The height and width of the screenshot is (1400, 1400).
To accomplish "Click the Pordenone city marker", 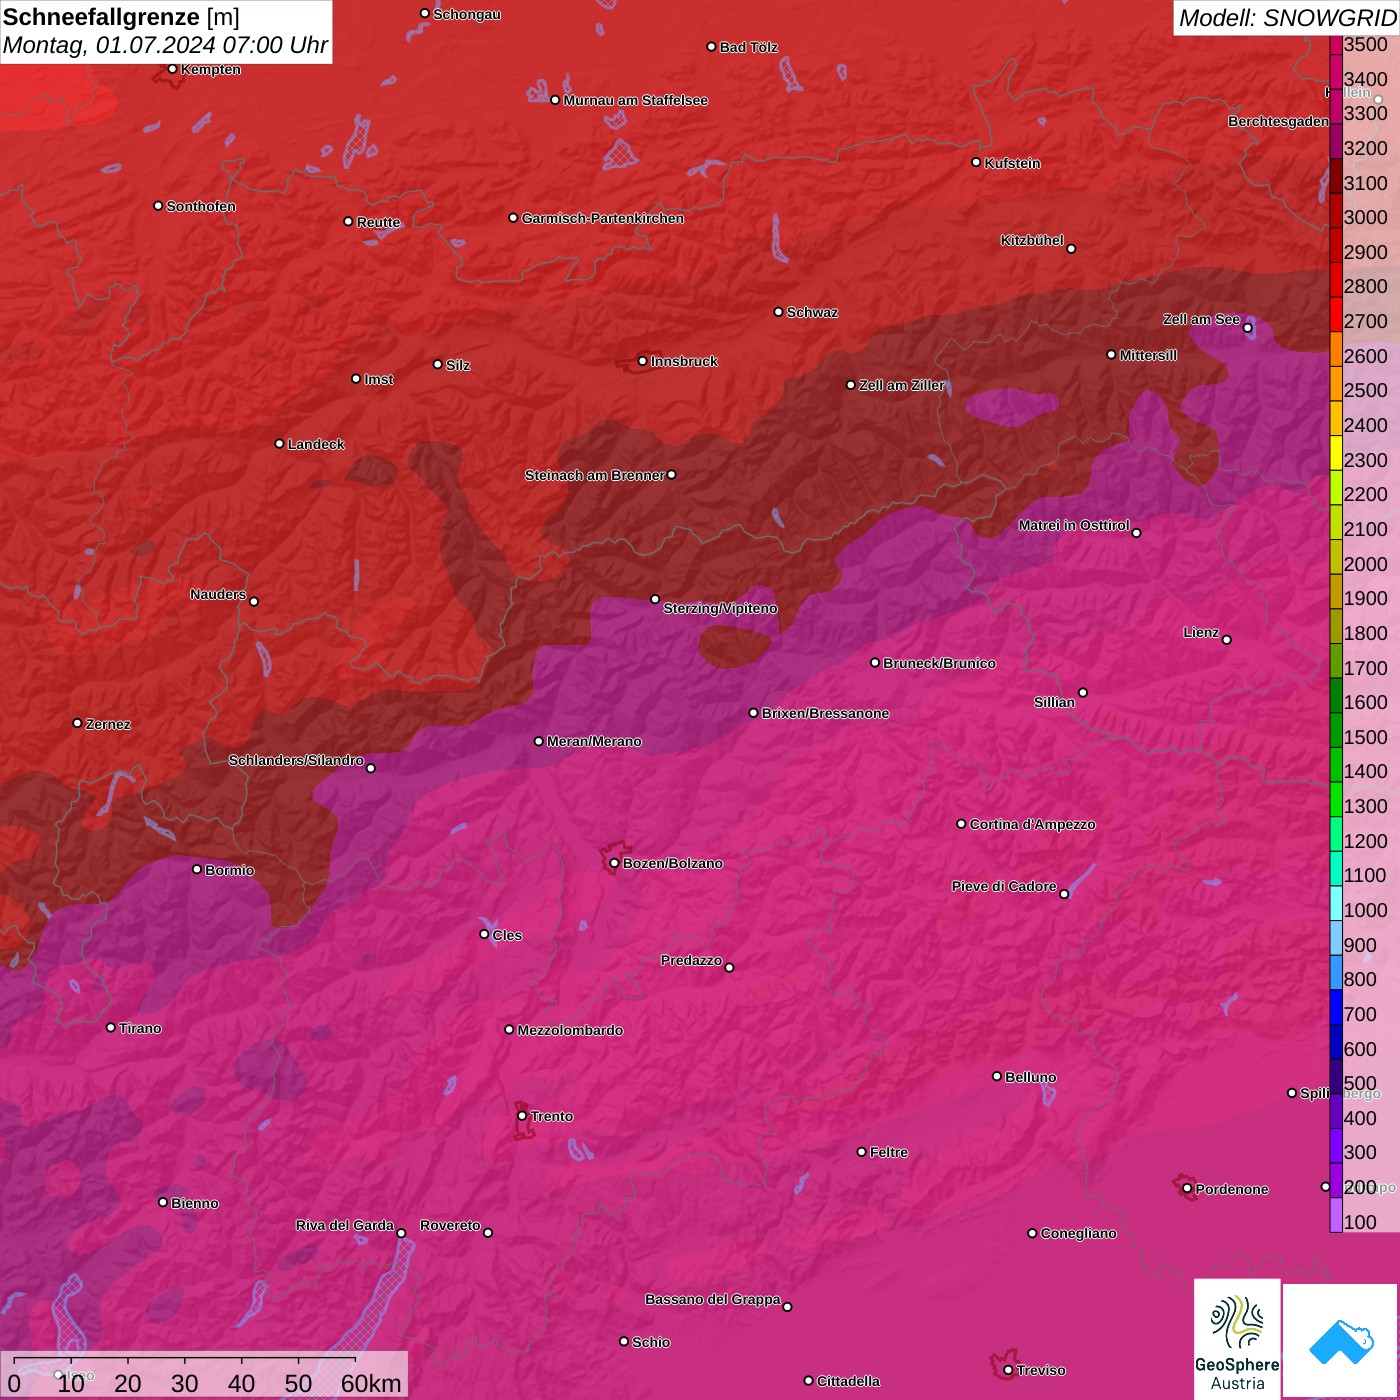I will pyautogui.click(x=1187, y=1188).
